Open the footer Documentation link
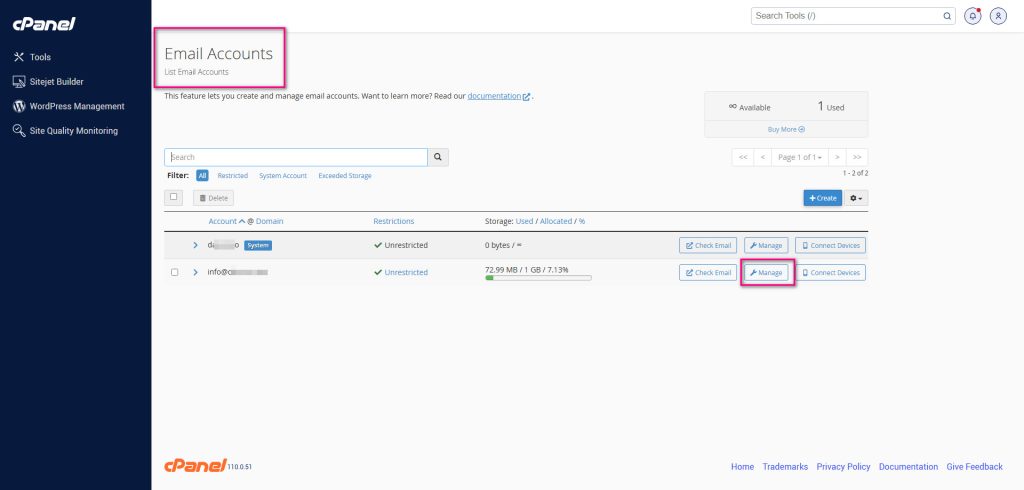The width and height of the screenshot is (1024, 490). (x=908, y=466)
